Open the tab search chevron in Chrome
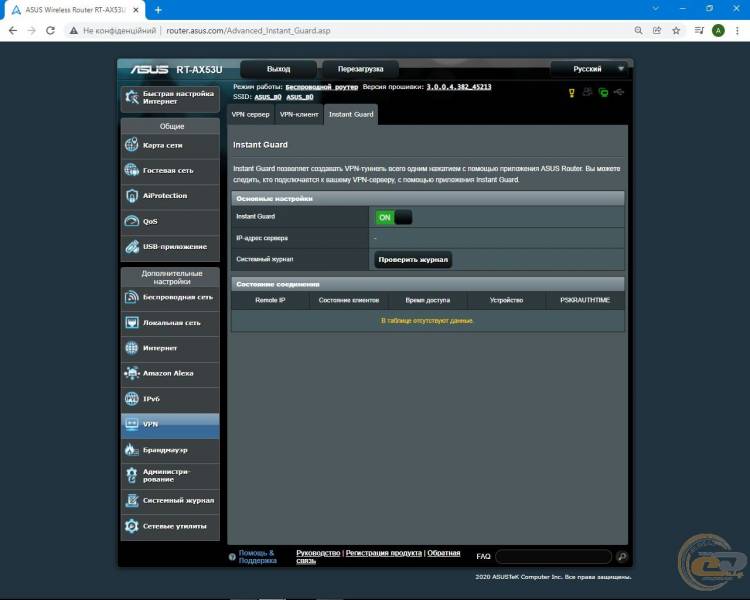The width and height of the screenshot is (750, 600). click(x=656, y=9)
